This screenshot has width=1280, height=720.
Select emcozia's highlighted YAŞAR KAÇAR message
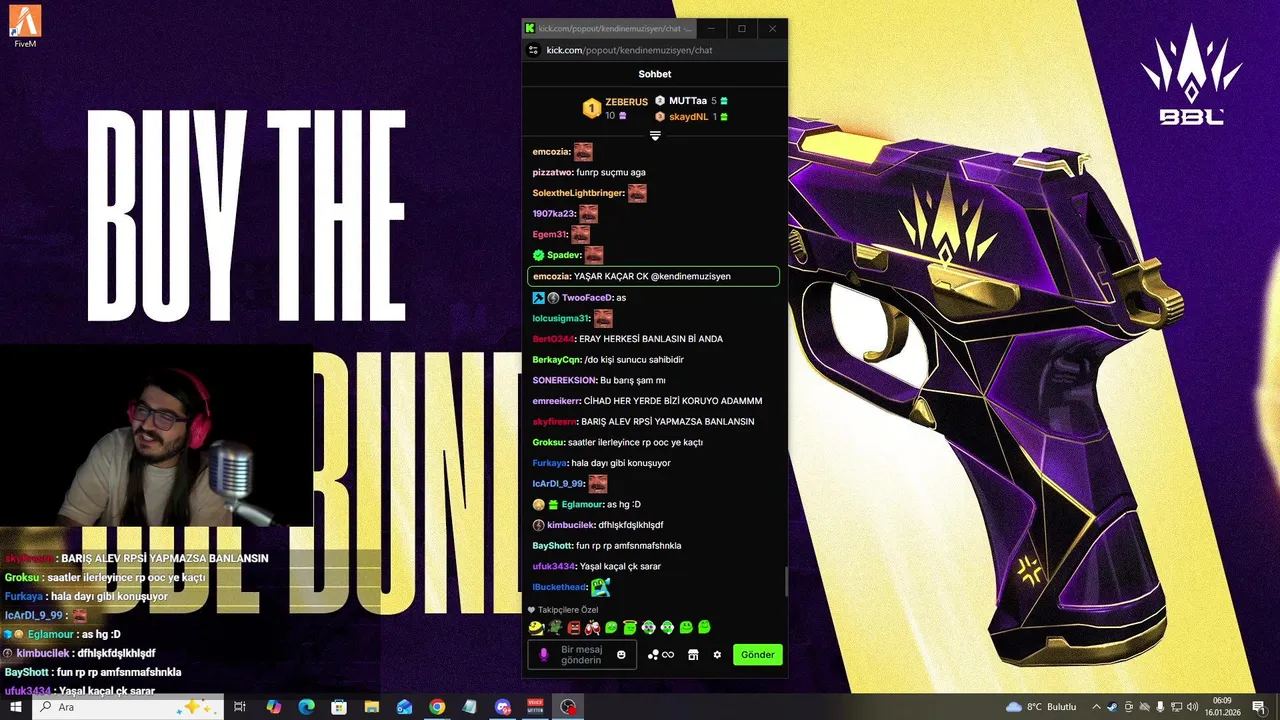coord(653,276)
